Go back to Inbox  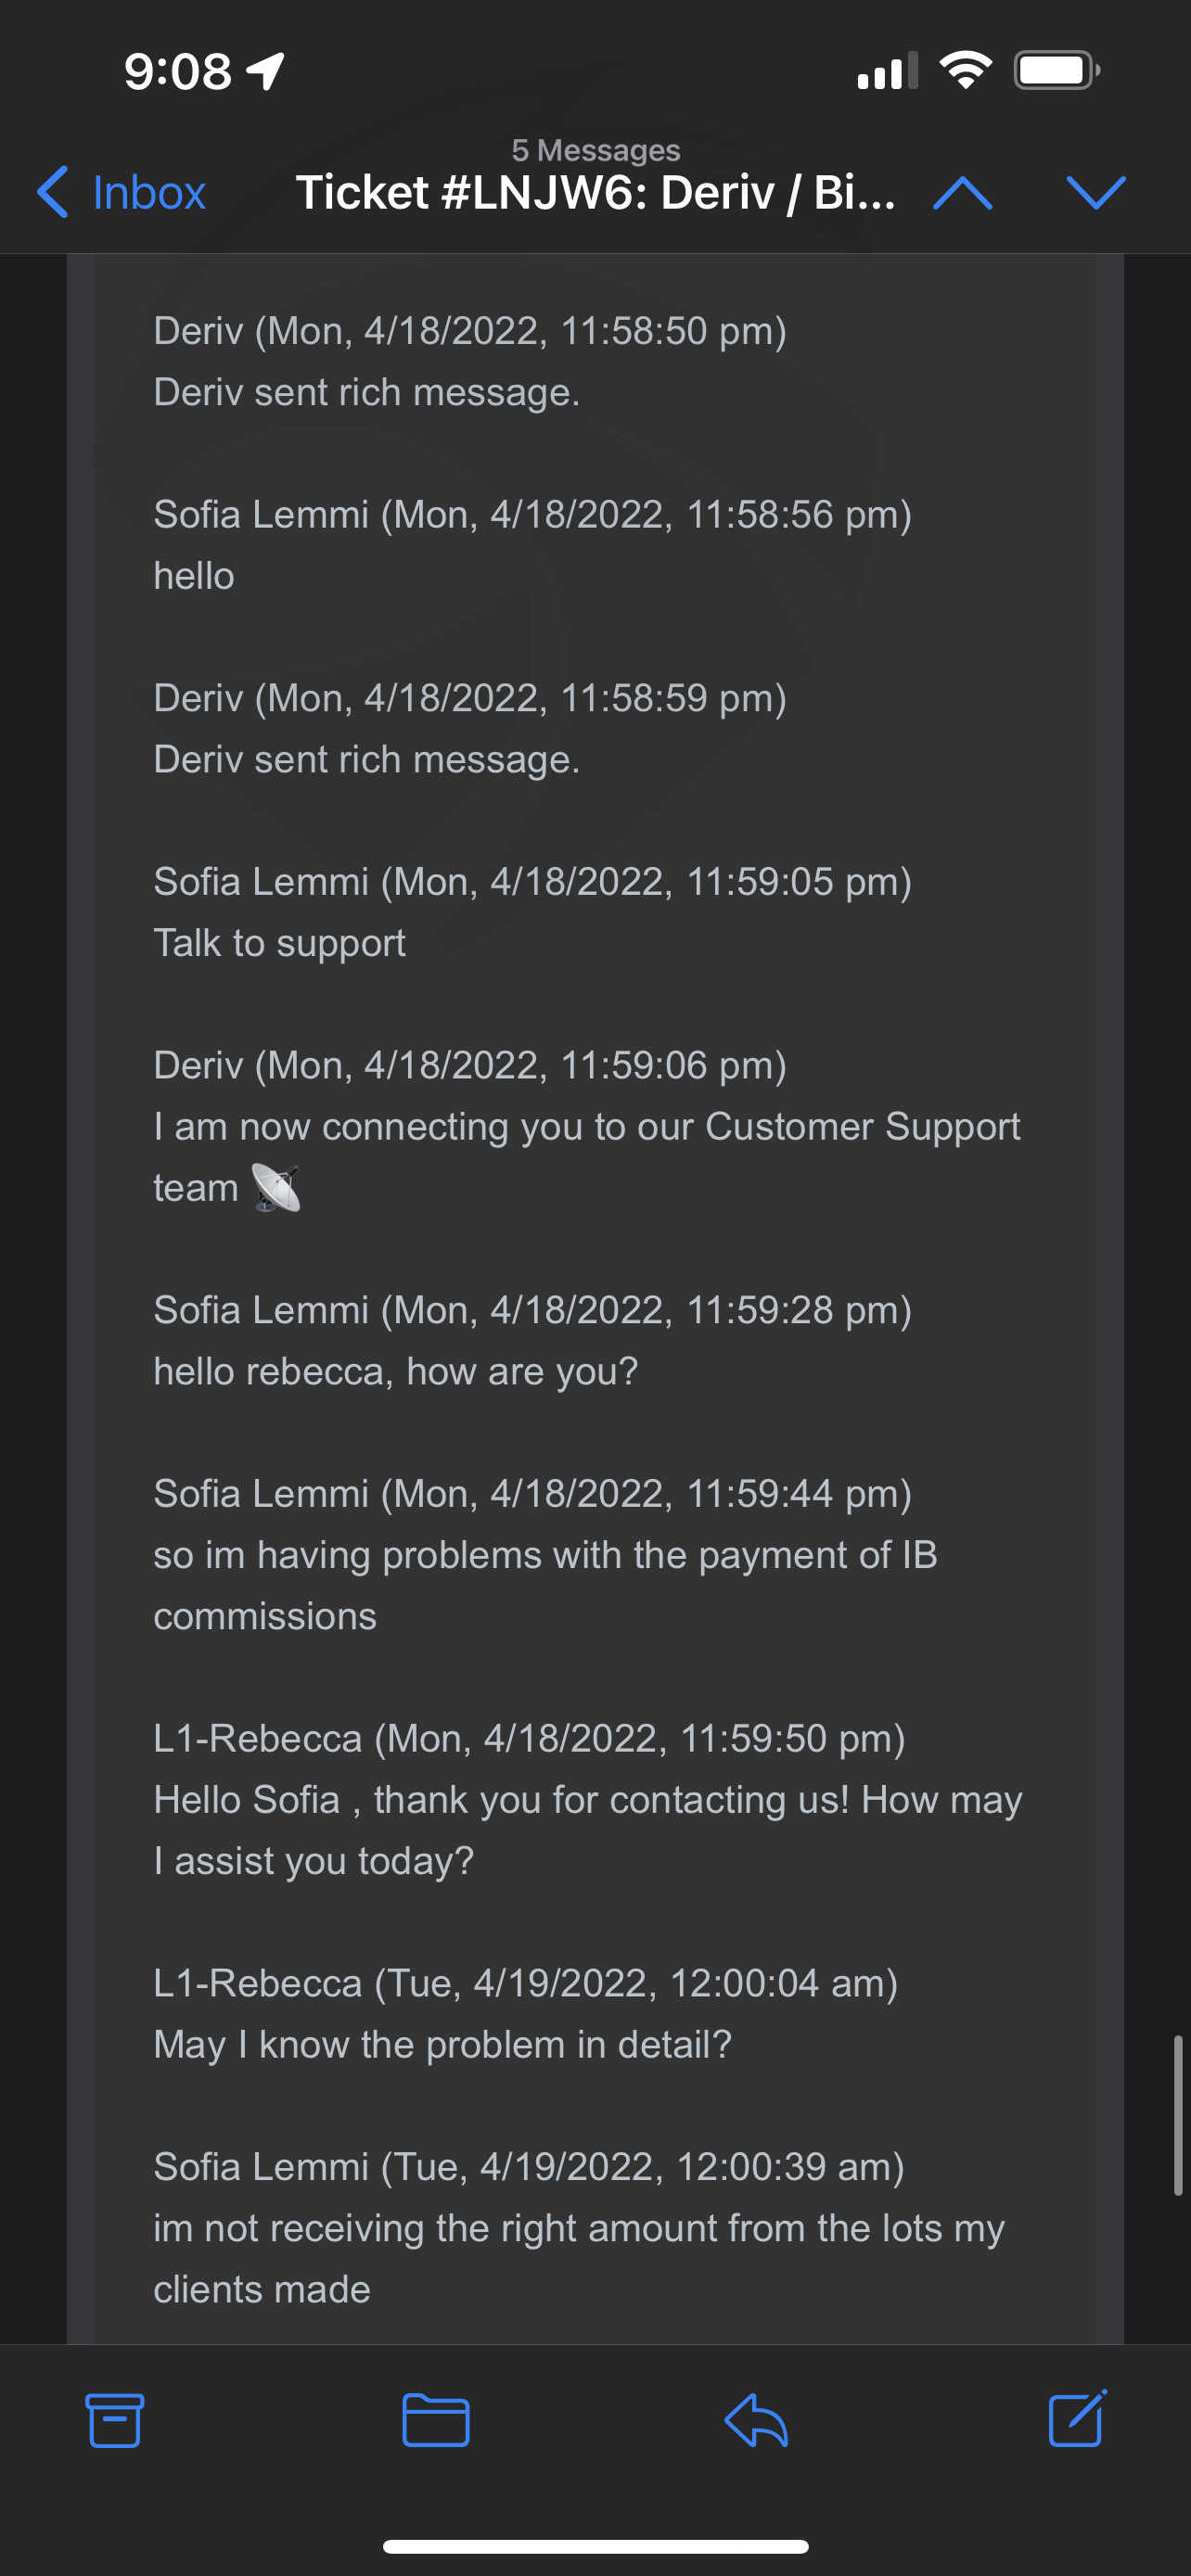[122, 192]
